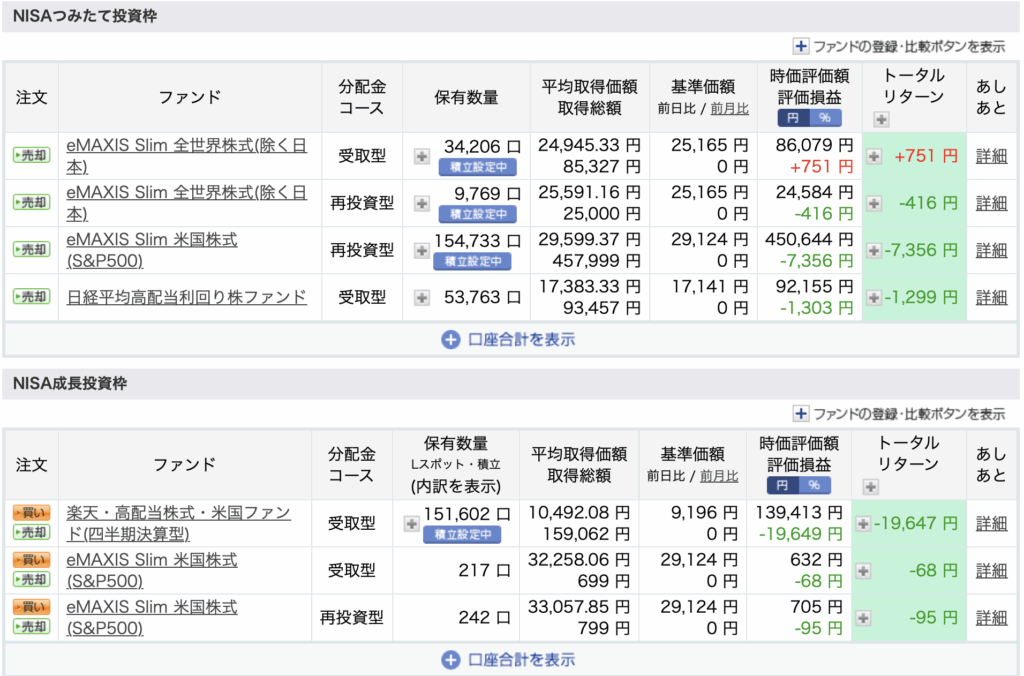The image size is (1024, 676).
Task: Switch to % display in つみたて投資枠 header
Action: tap(825, 118)
